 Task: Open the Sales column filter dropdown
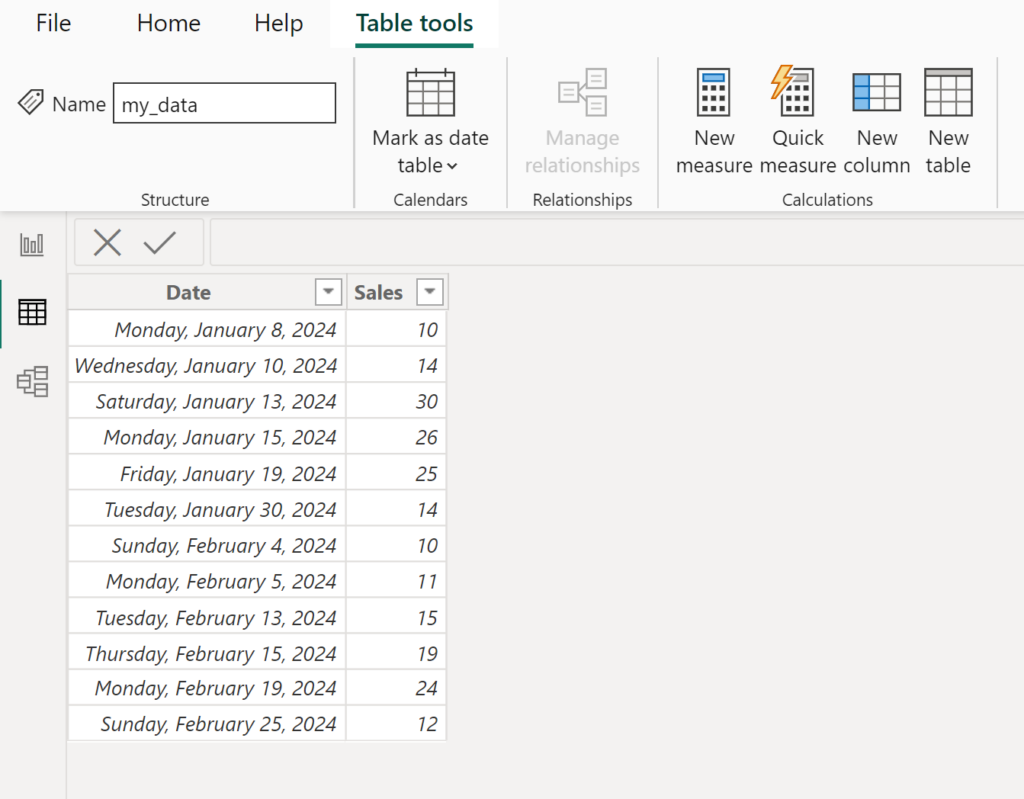point(430,292)
